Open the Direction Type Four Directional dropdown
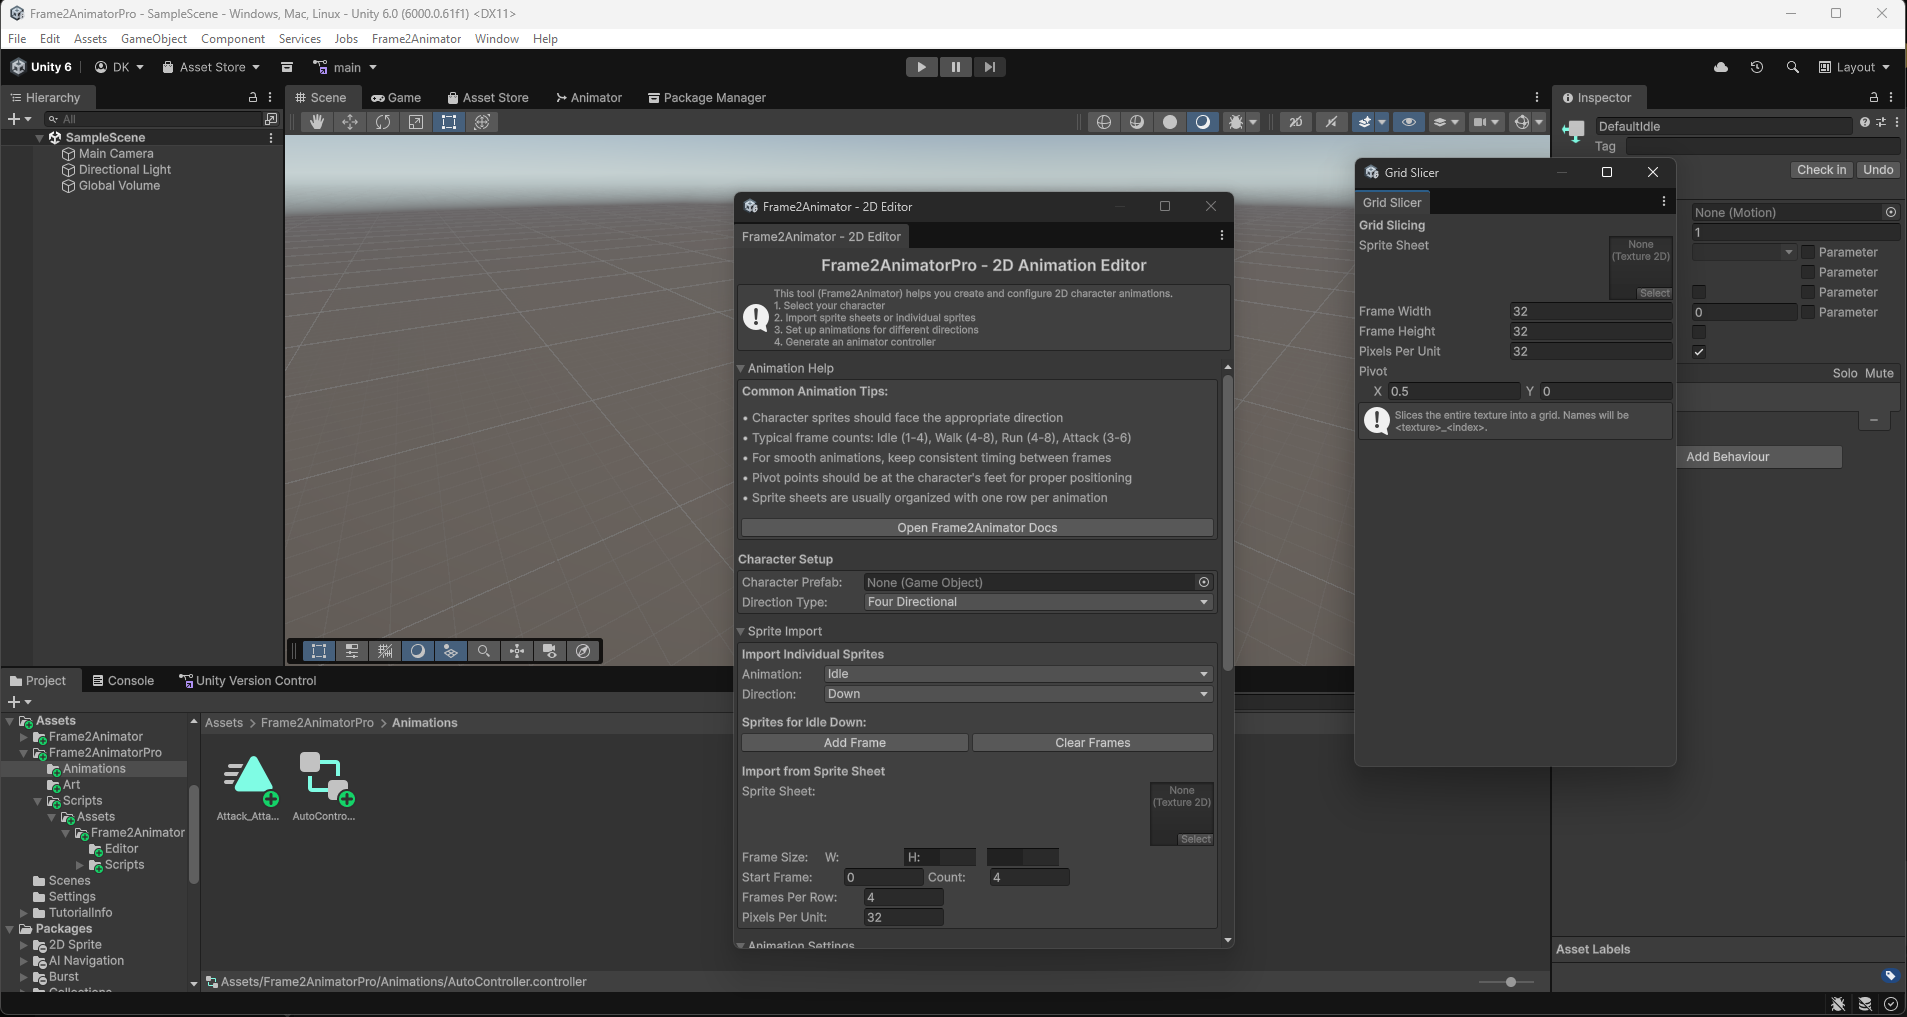The width and height of the screenshot is (1907, 1017). (1038, 602)
